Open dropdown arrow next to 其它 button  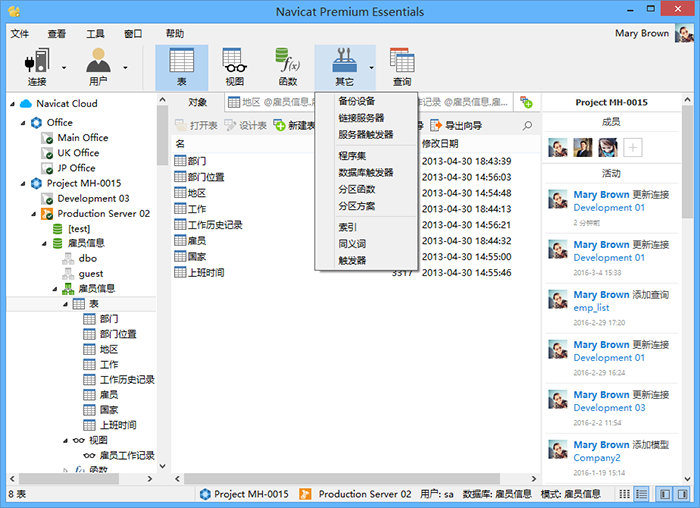(x=371, y=68)
